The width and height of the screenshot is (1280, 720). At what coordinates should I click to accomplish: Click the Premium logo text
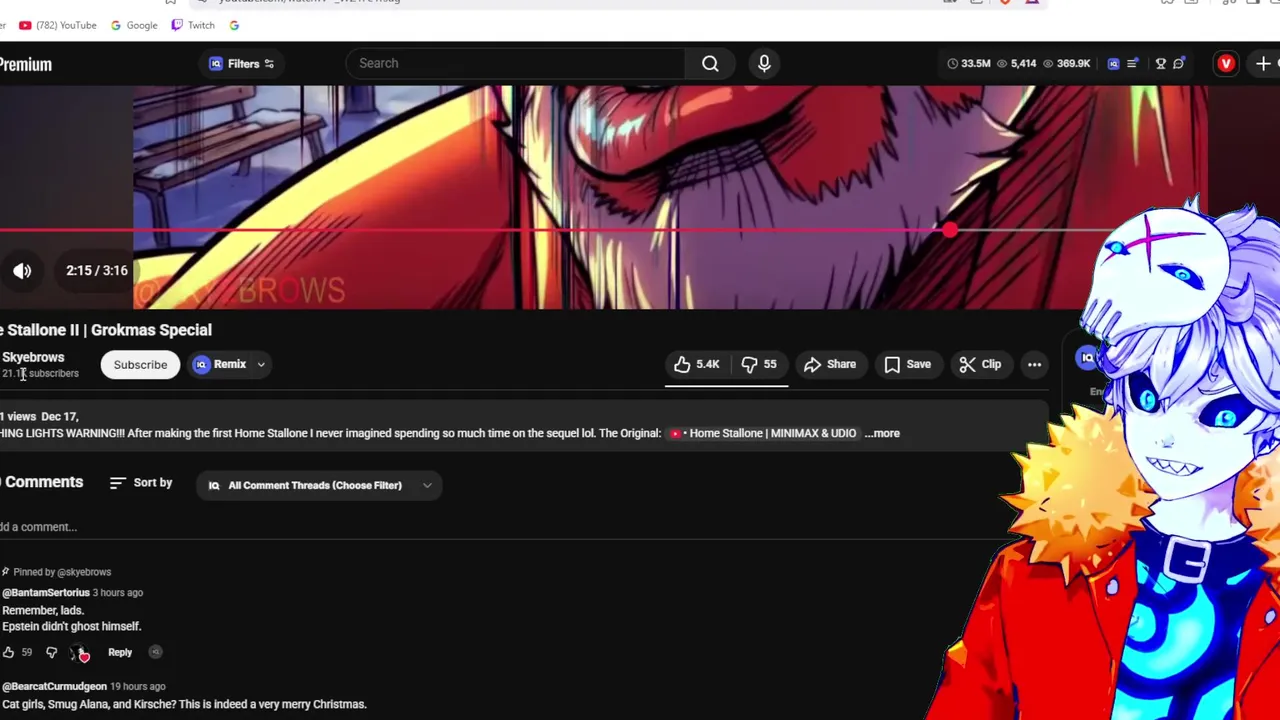(25, 64)
